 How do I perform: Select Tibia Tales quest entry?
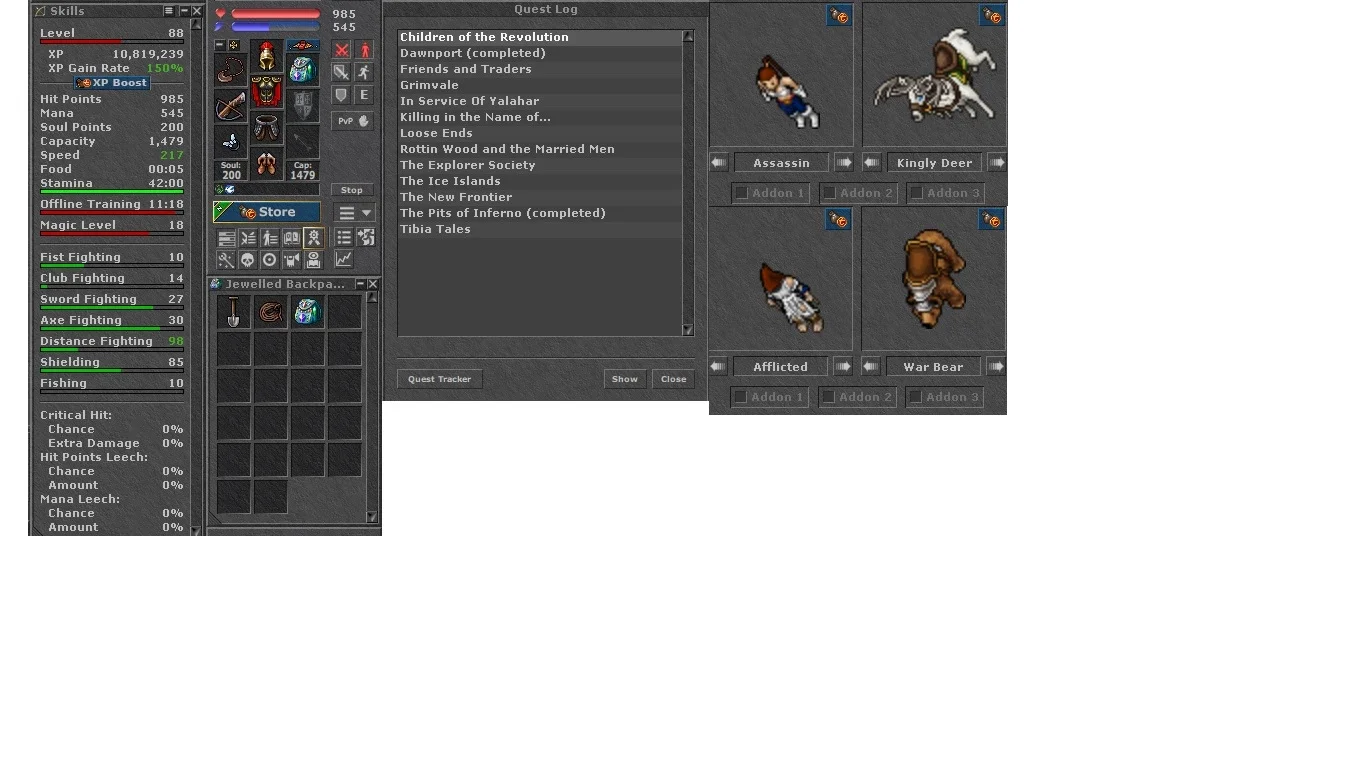(x=540, y=229)
